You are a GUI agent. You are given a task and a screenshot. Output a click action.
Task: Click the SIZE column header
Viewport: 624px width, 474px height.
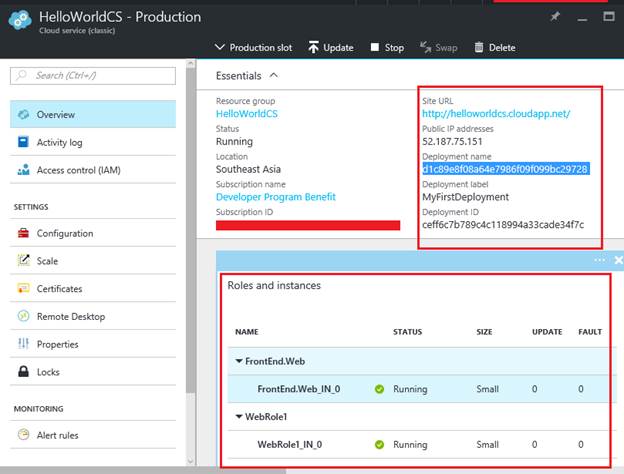(x=484, y=332)
